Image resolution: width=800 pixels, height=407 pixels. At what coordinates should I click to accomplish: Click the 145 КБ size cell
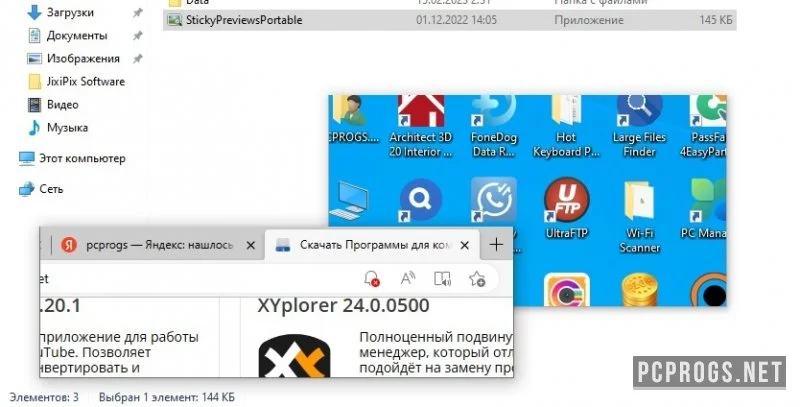[x=716, y=20]
